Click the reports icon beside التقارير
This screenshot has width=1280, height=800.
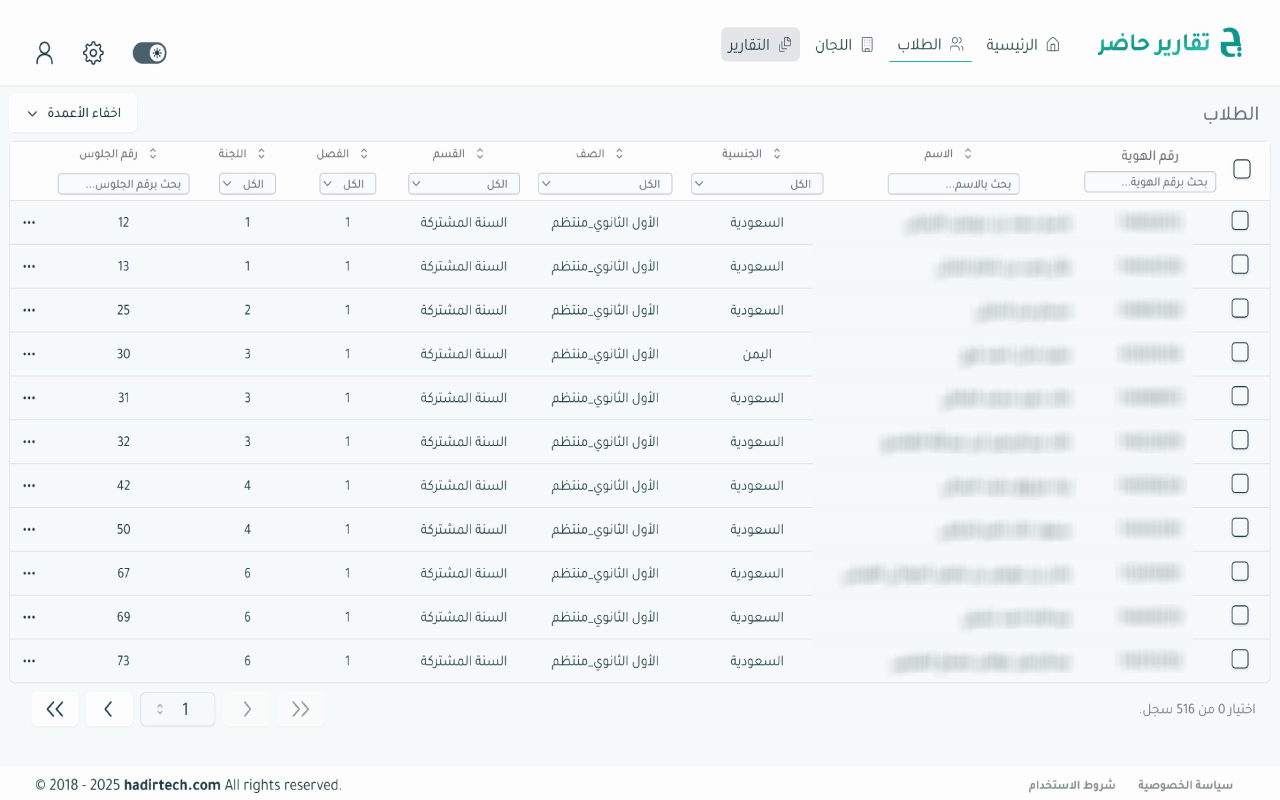point(786,44)
